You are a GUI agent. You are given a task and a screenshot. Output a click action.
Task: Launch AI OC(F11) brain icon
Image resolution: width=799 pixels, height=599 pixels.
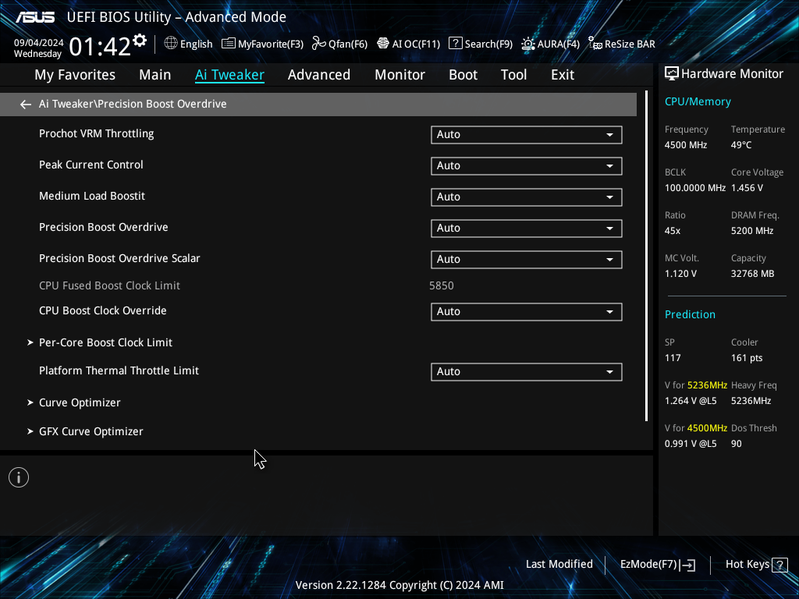(x=383, y=44)
